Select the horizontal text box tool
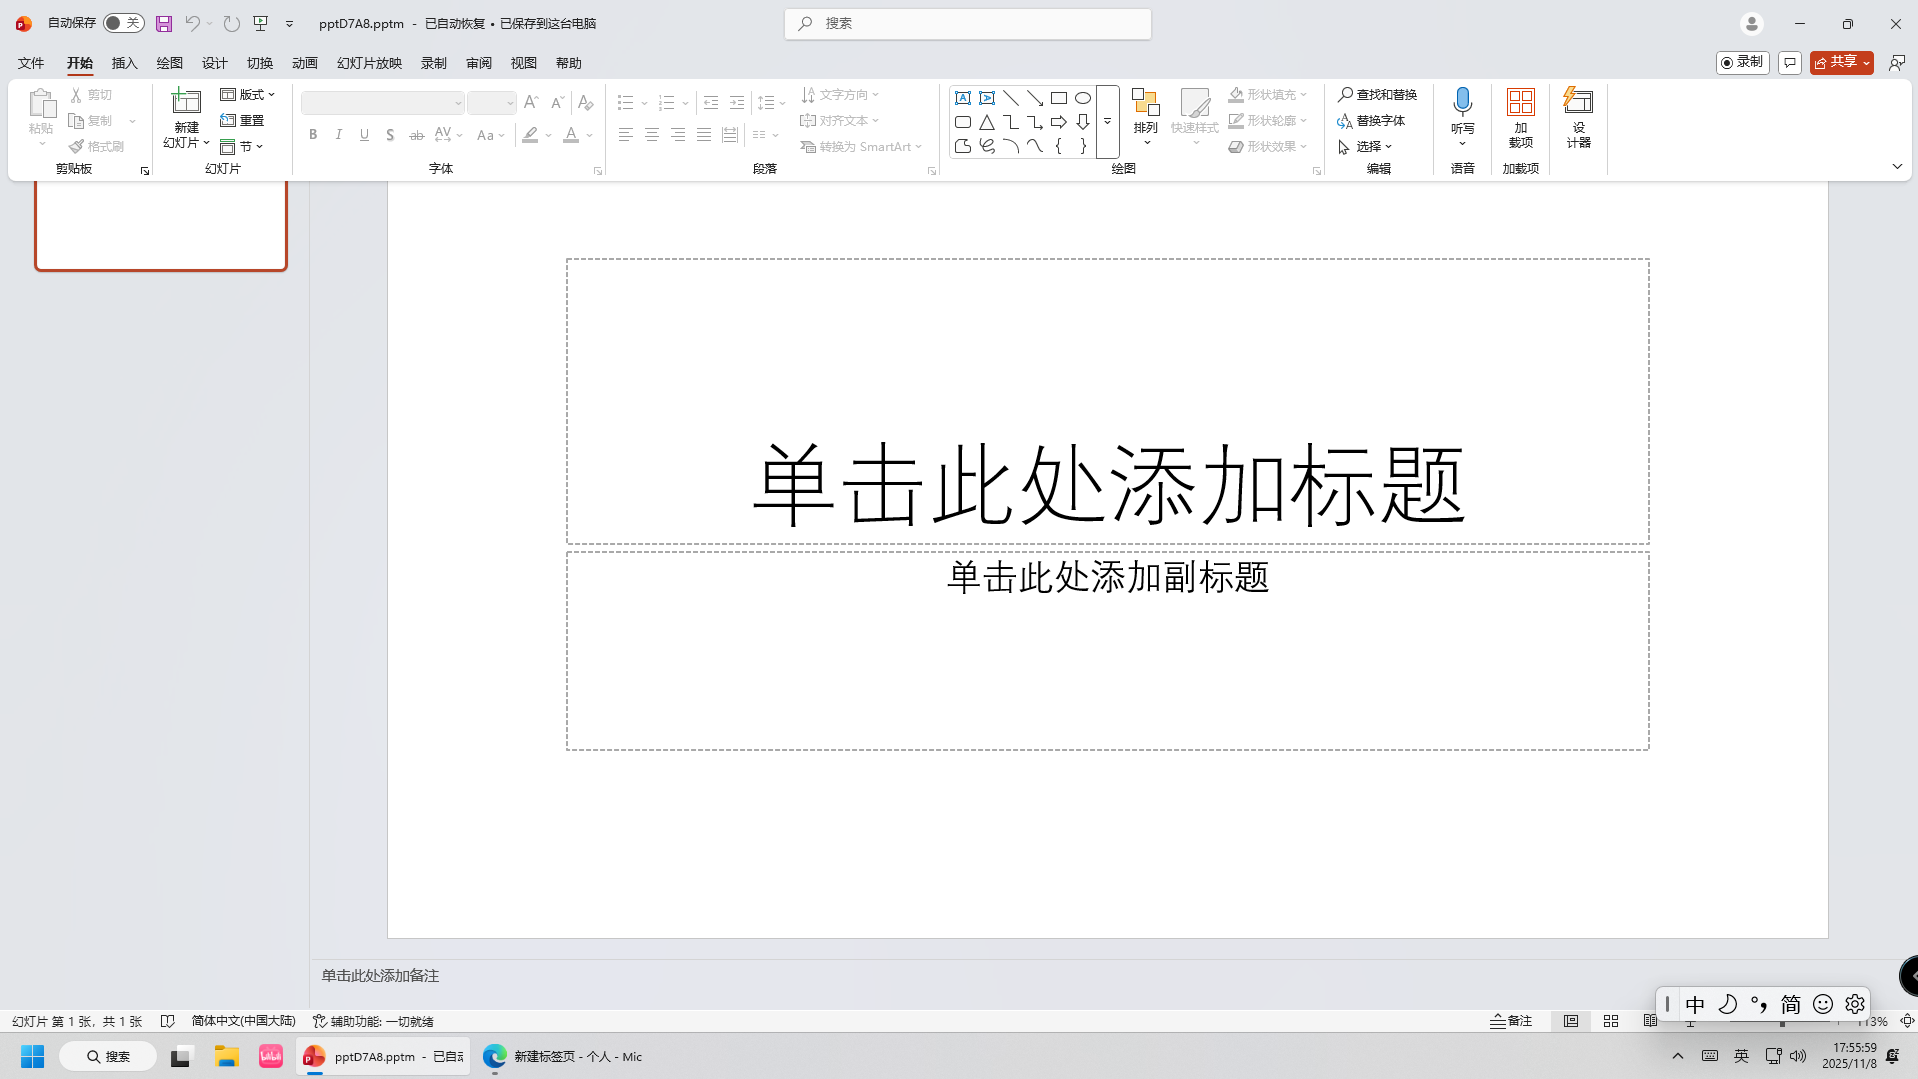Image resolution: width=1918 pixels, height=1079 pixels. point(963,97)
